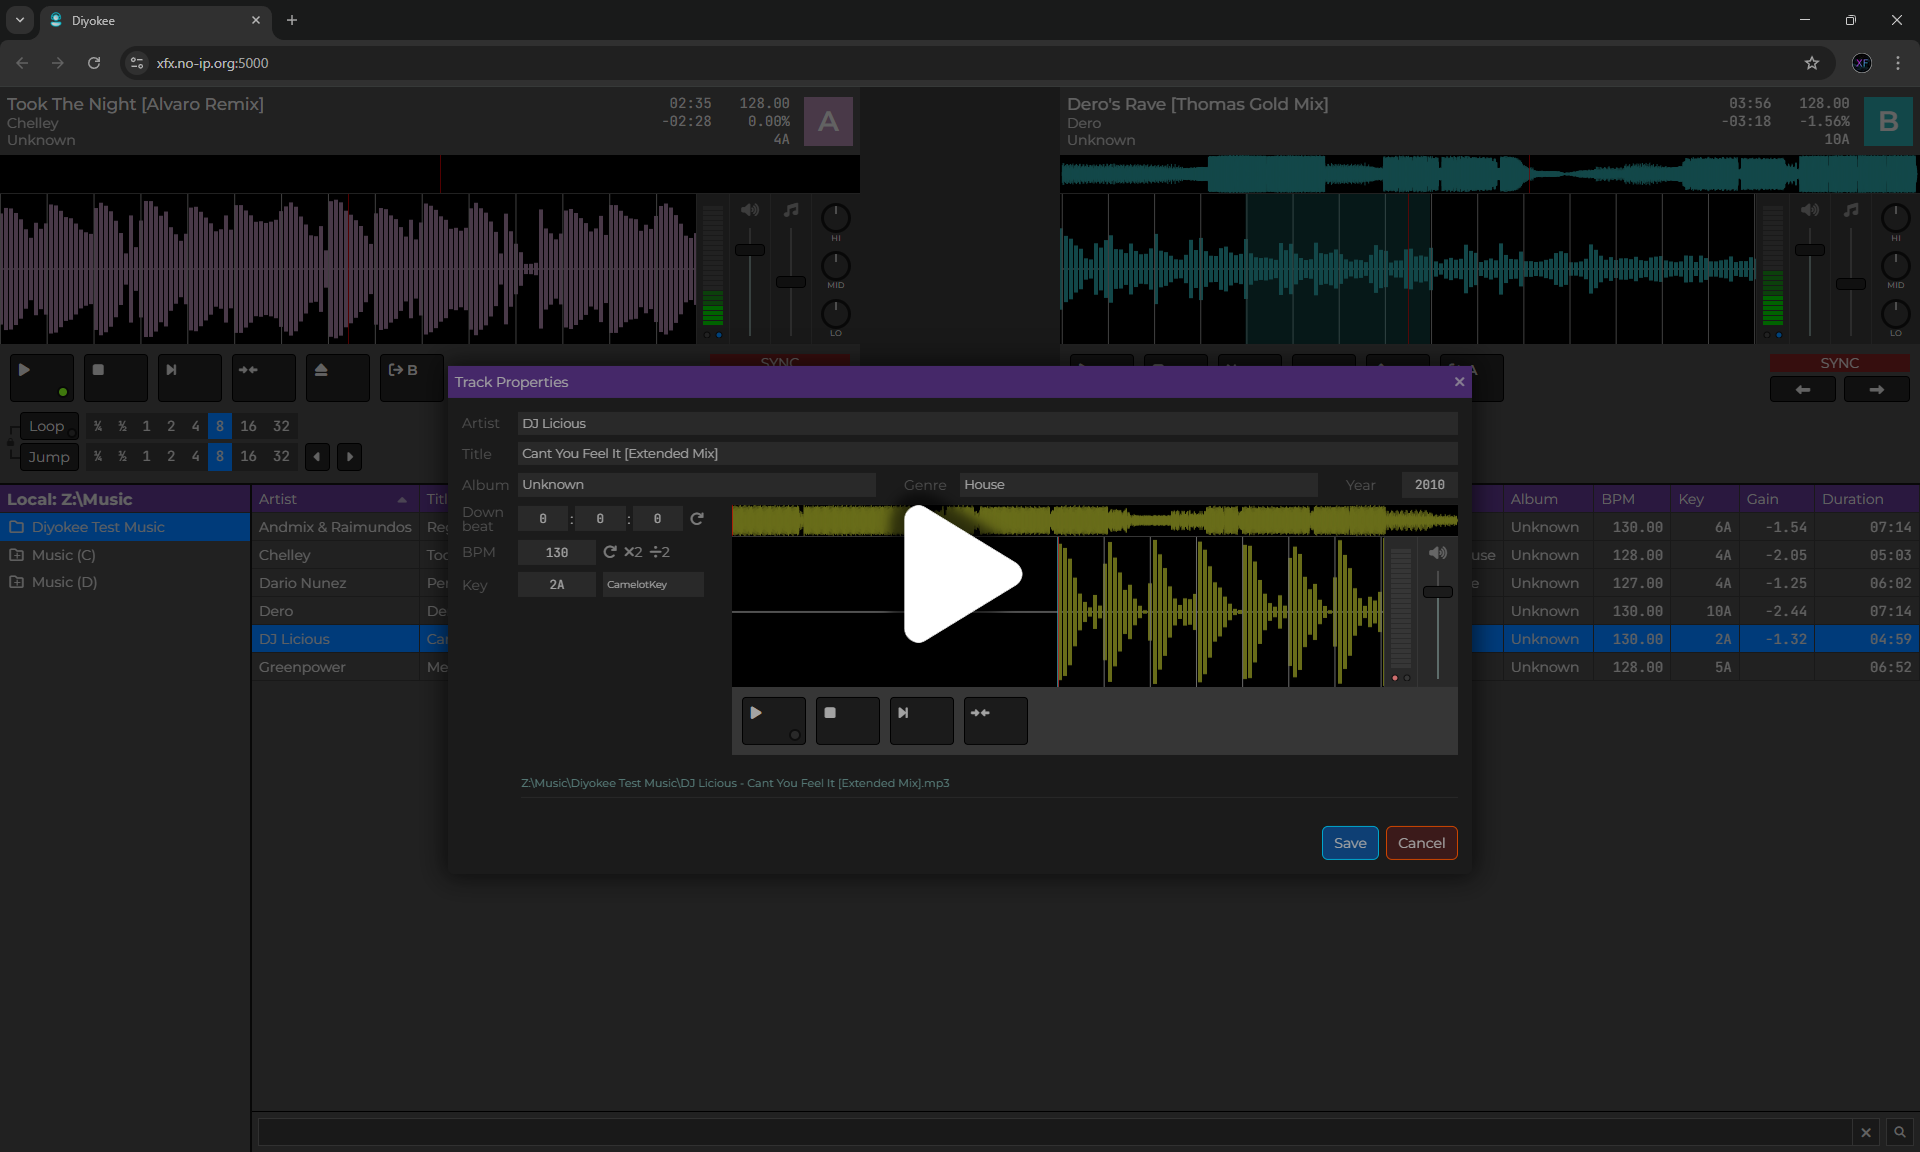Screen dimensions: 1920x1152
Task: Start playback on Deck A
Action: [41, 378]
